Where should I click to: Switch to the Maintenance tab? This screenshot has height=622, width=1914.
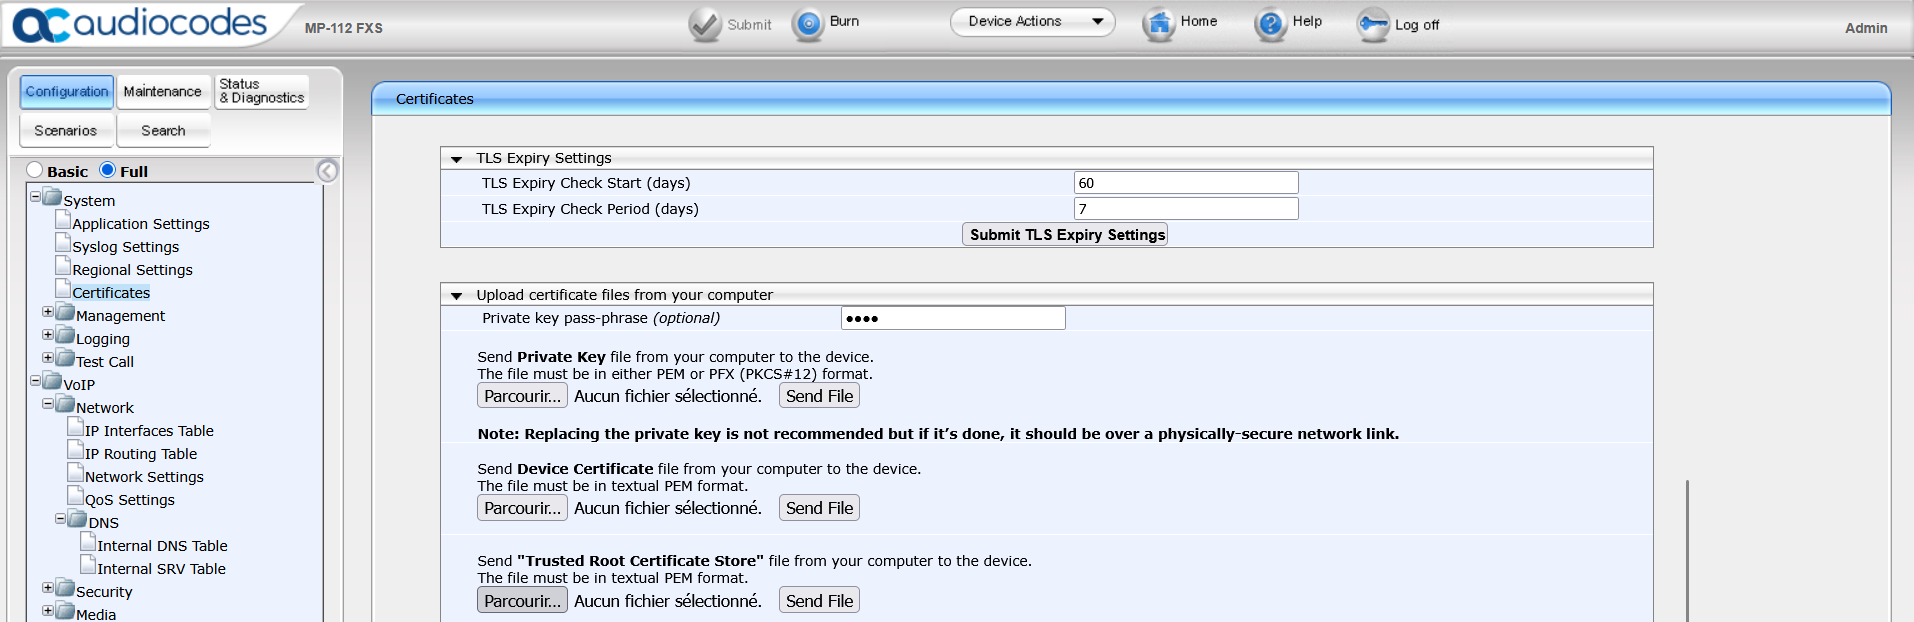(162, 91)
